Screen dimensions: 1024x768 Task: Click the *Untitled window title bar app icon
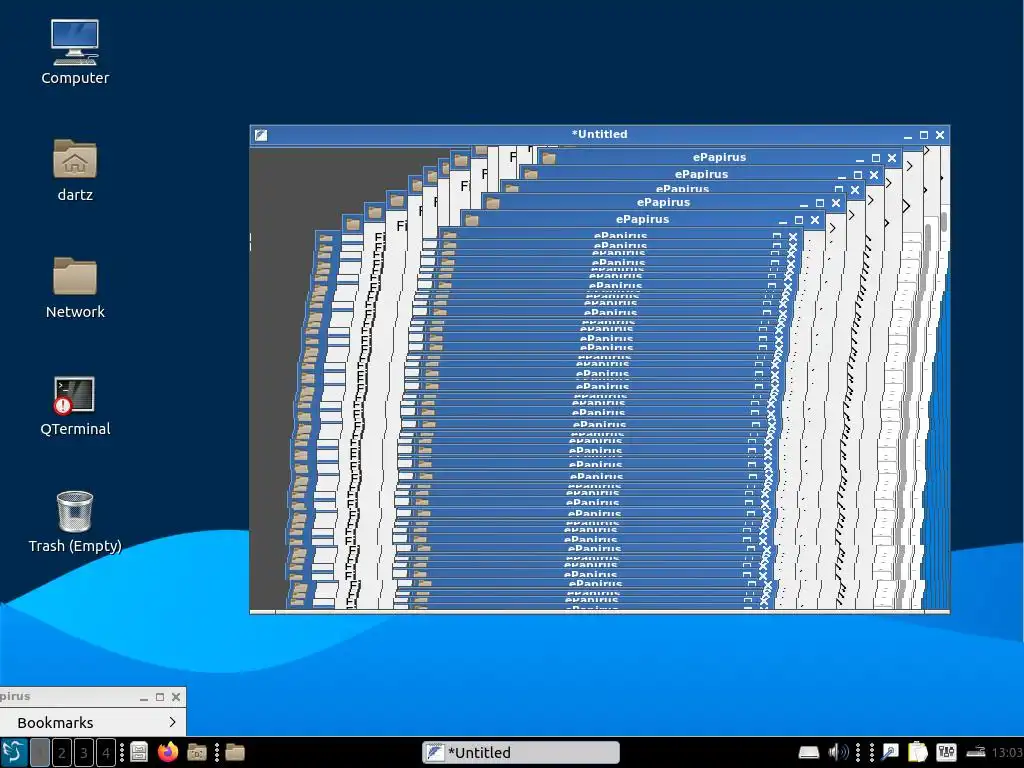pos(261,135)
